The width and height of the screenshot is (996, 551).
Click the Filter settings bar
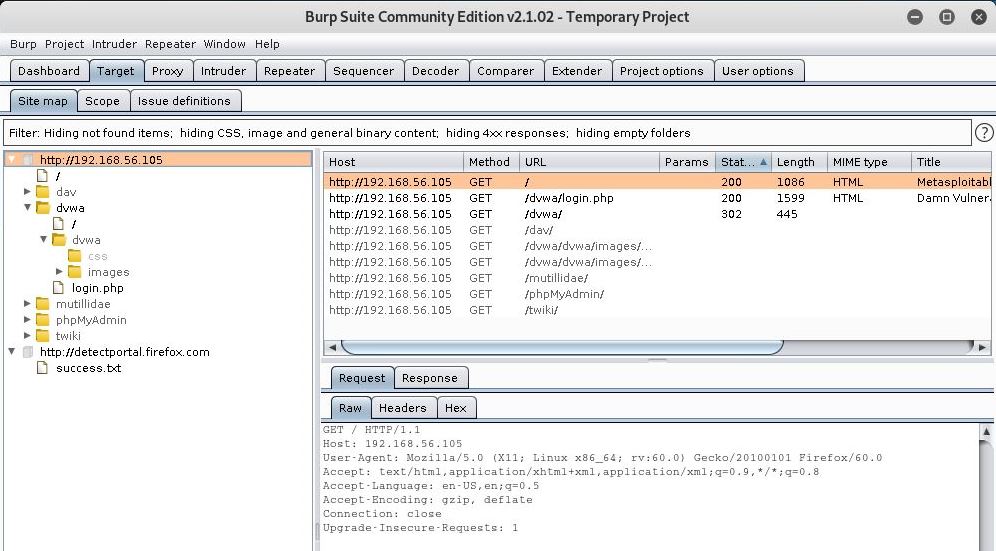[487, 133]
